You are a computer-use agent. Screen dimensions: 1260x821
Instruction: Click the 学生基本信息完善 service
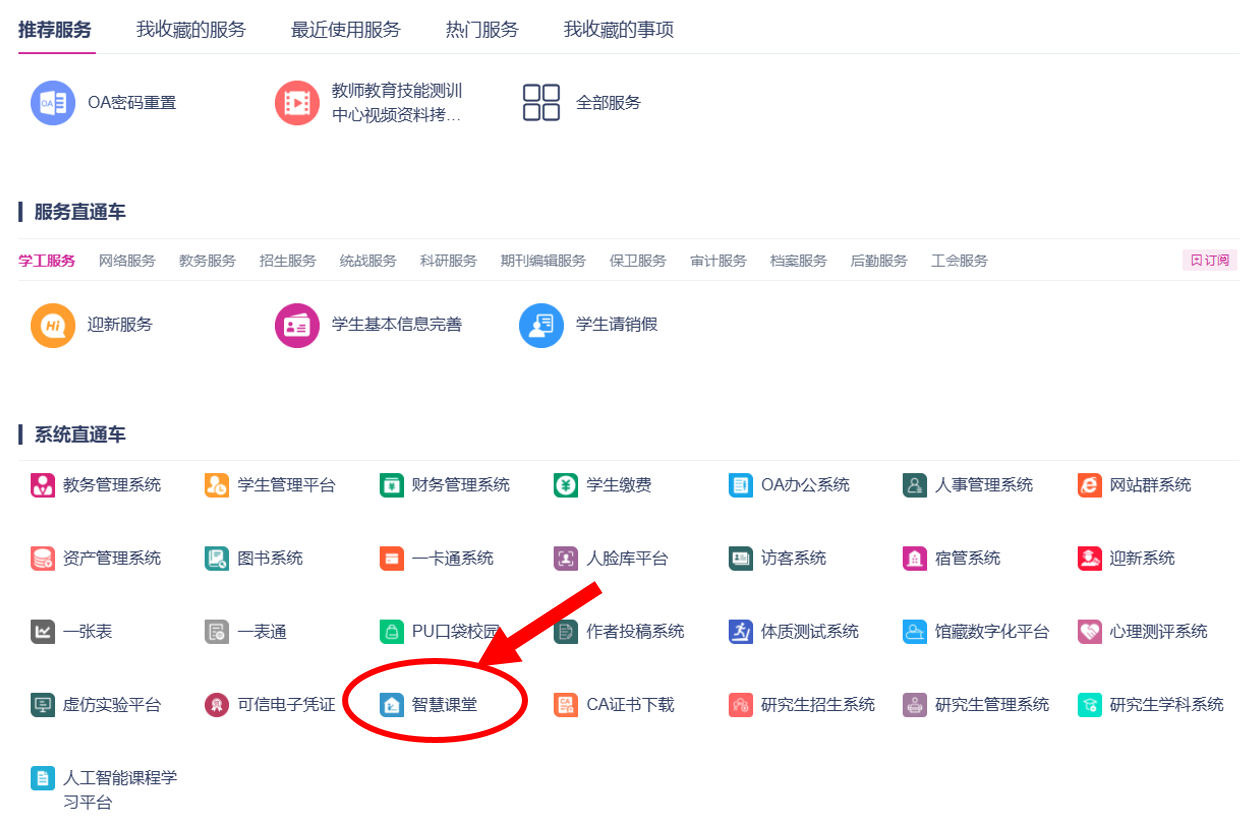[396, 325]
